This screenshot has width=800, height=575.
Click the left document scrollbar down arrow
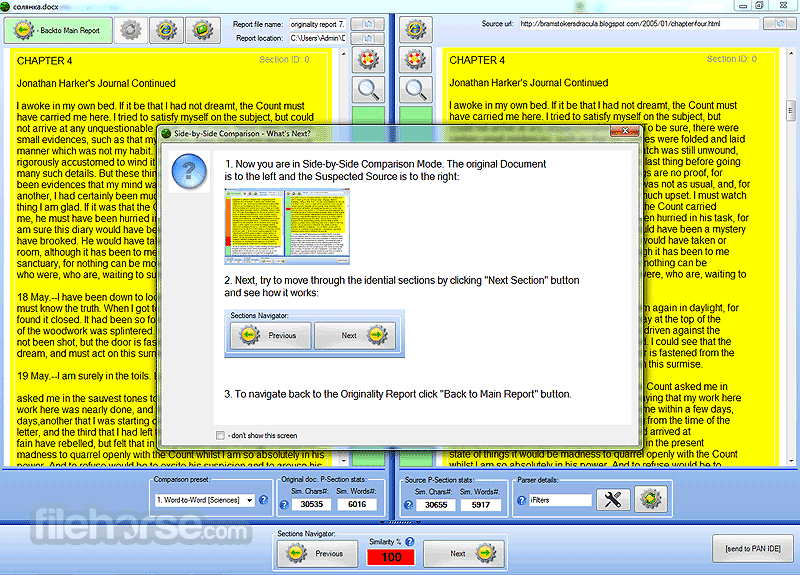pyautogui.click(x=343, y=460)
